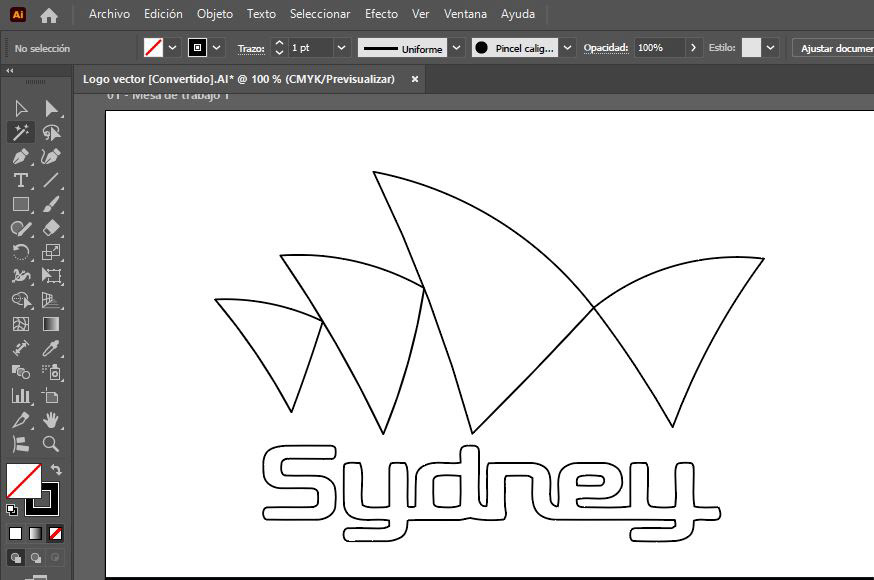Click the Ajustar documento button
Viewport: 874px width, 580px height.
coord(833,48)
